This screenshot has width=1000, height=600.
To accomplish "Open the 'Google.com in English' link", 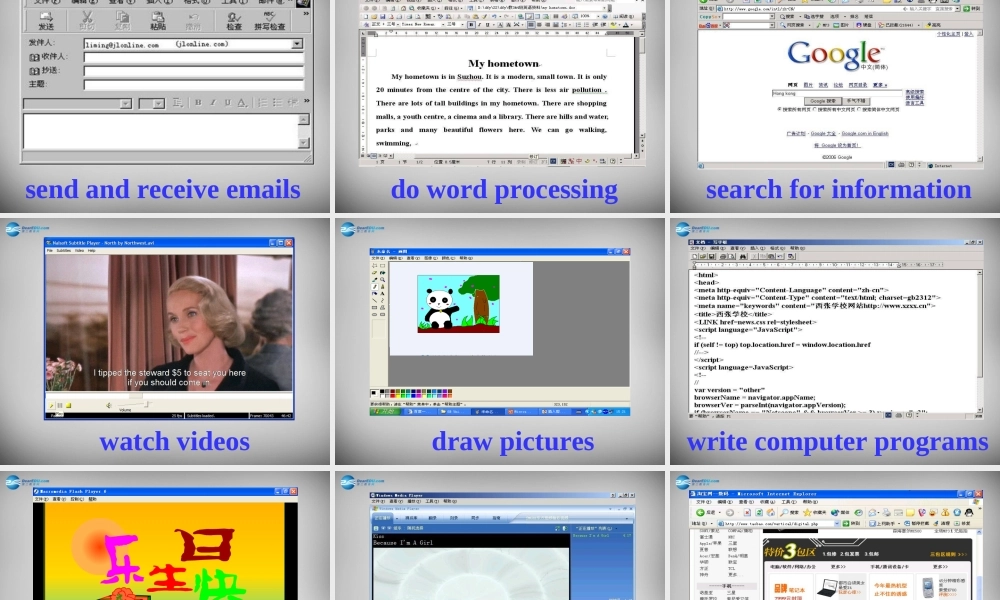I will [864, 133].
